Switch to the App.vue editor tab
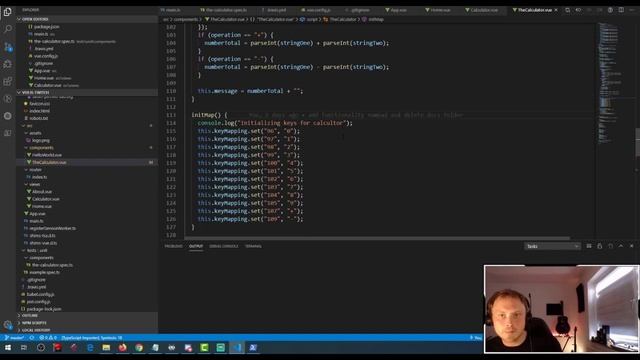 point(397,10)
